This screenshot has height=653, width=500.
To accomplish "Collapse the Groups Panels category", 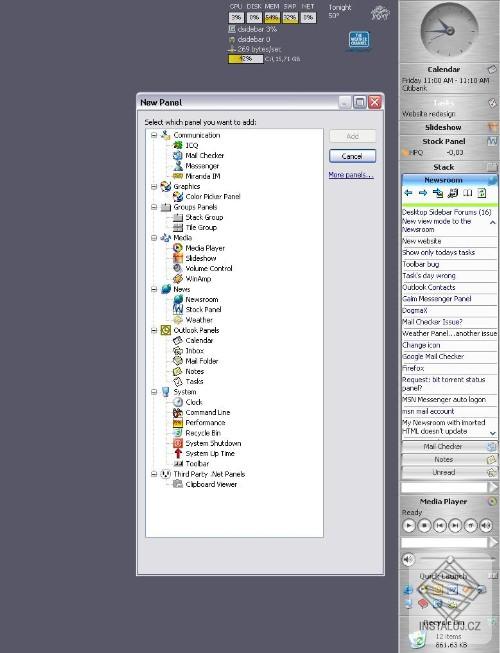I will tap(154, 207).
